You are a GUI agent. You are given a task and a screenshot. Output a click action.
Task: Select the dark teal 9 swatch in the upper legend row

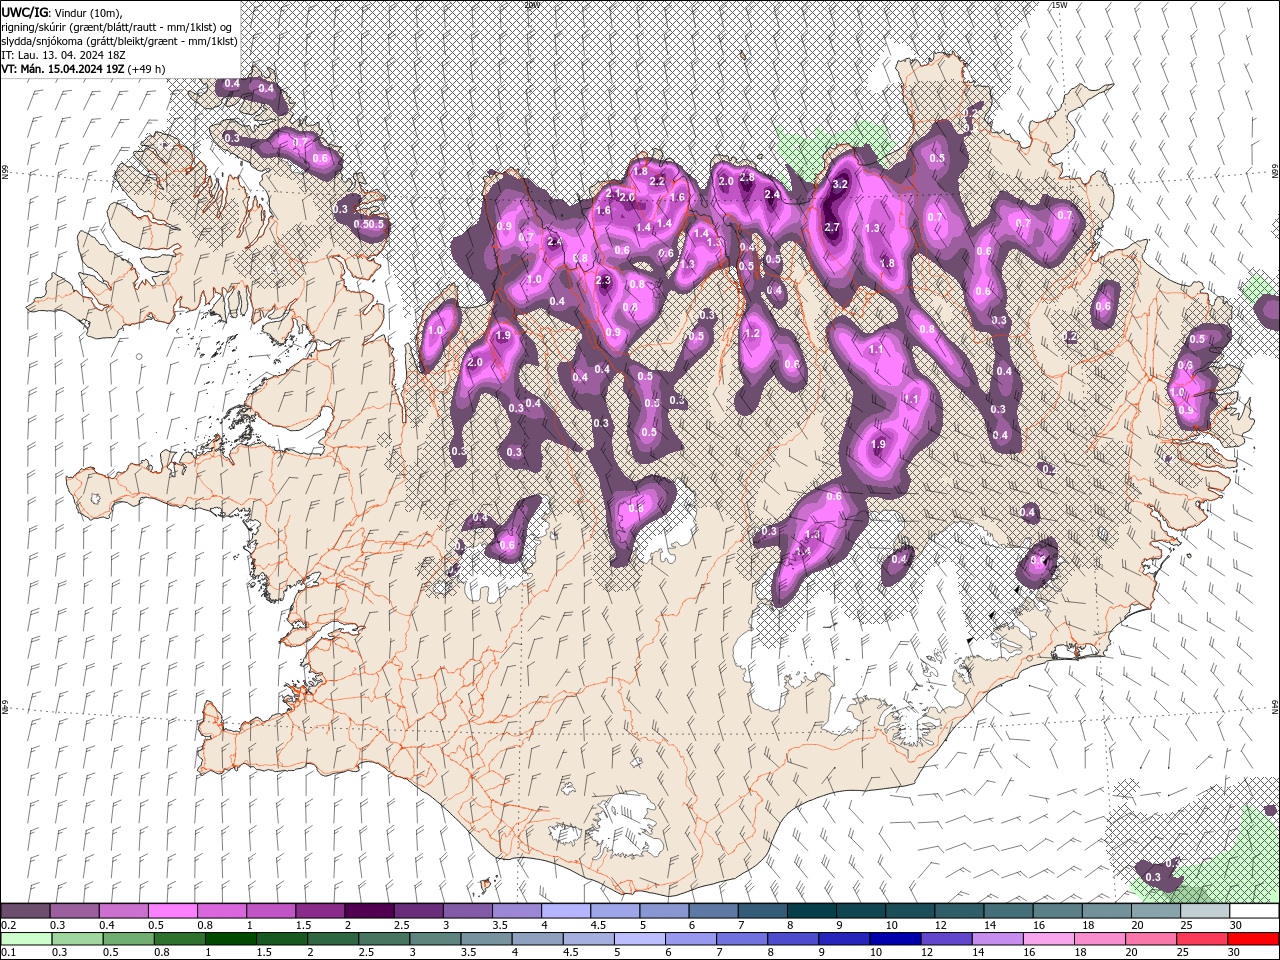(x=861, y=911)
